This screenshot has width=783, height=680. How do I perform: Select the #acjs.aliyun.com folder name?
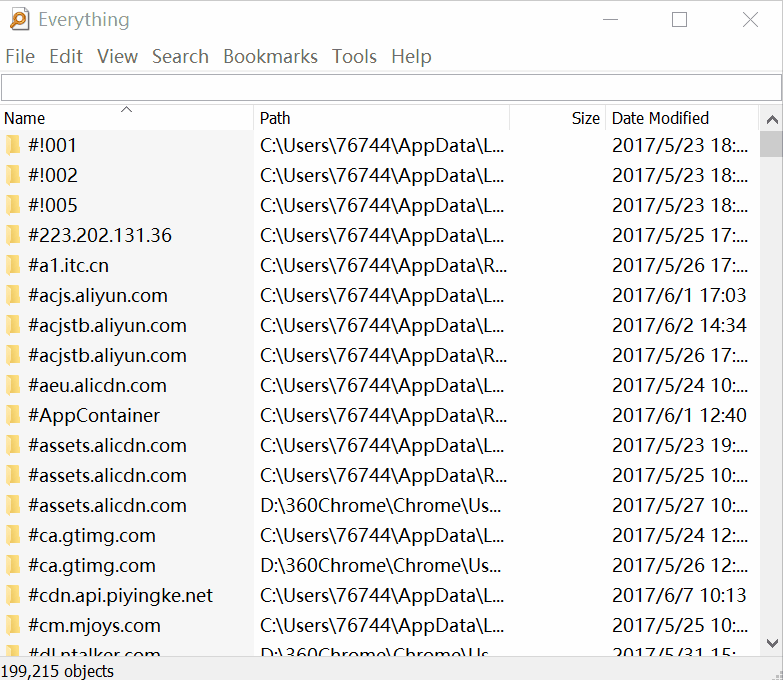click(x=98, y=296)
